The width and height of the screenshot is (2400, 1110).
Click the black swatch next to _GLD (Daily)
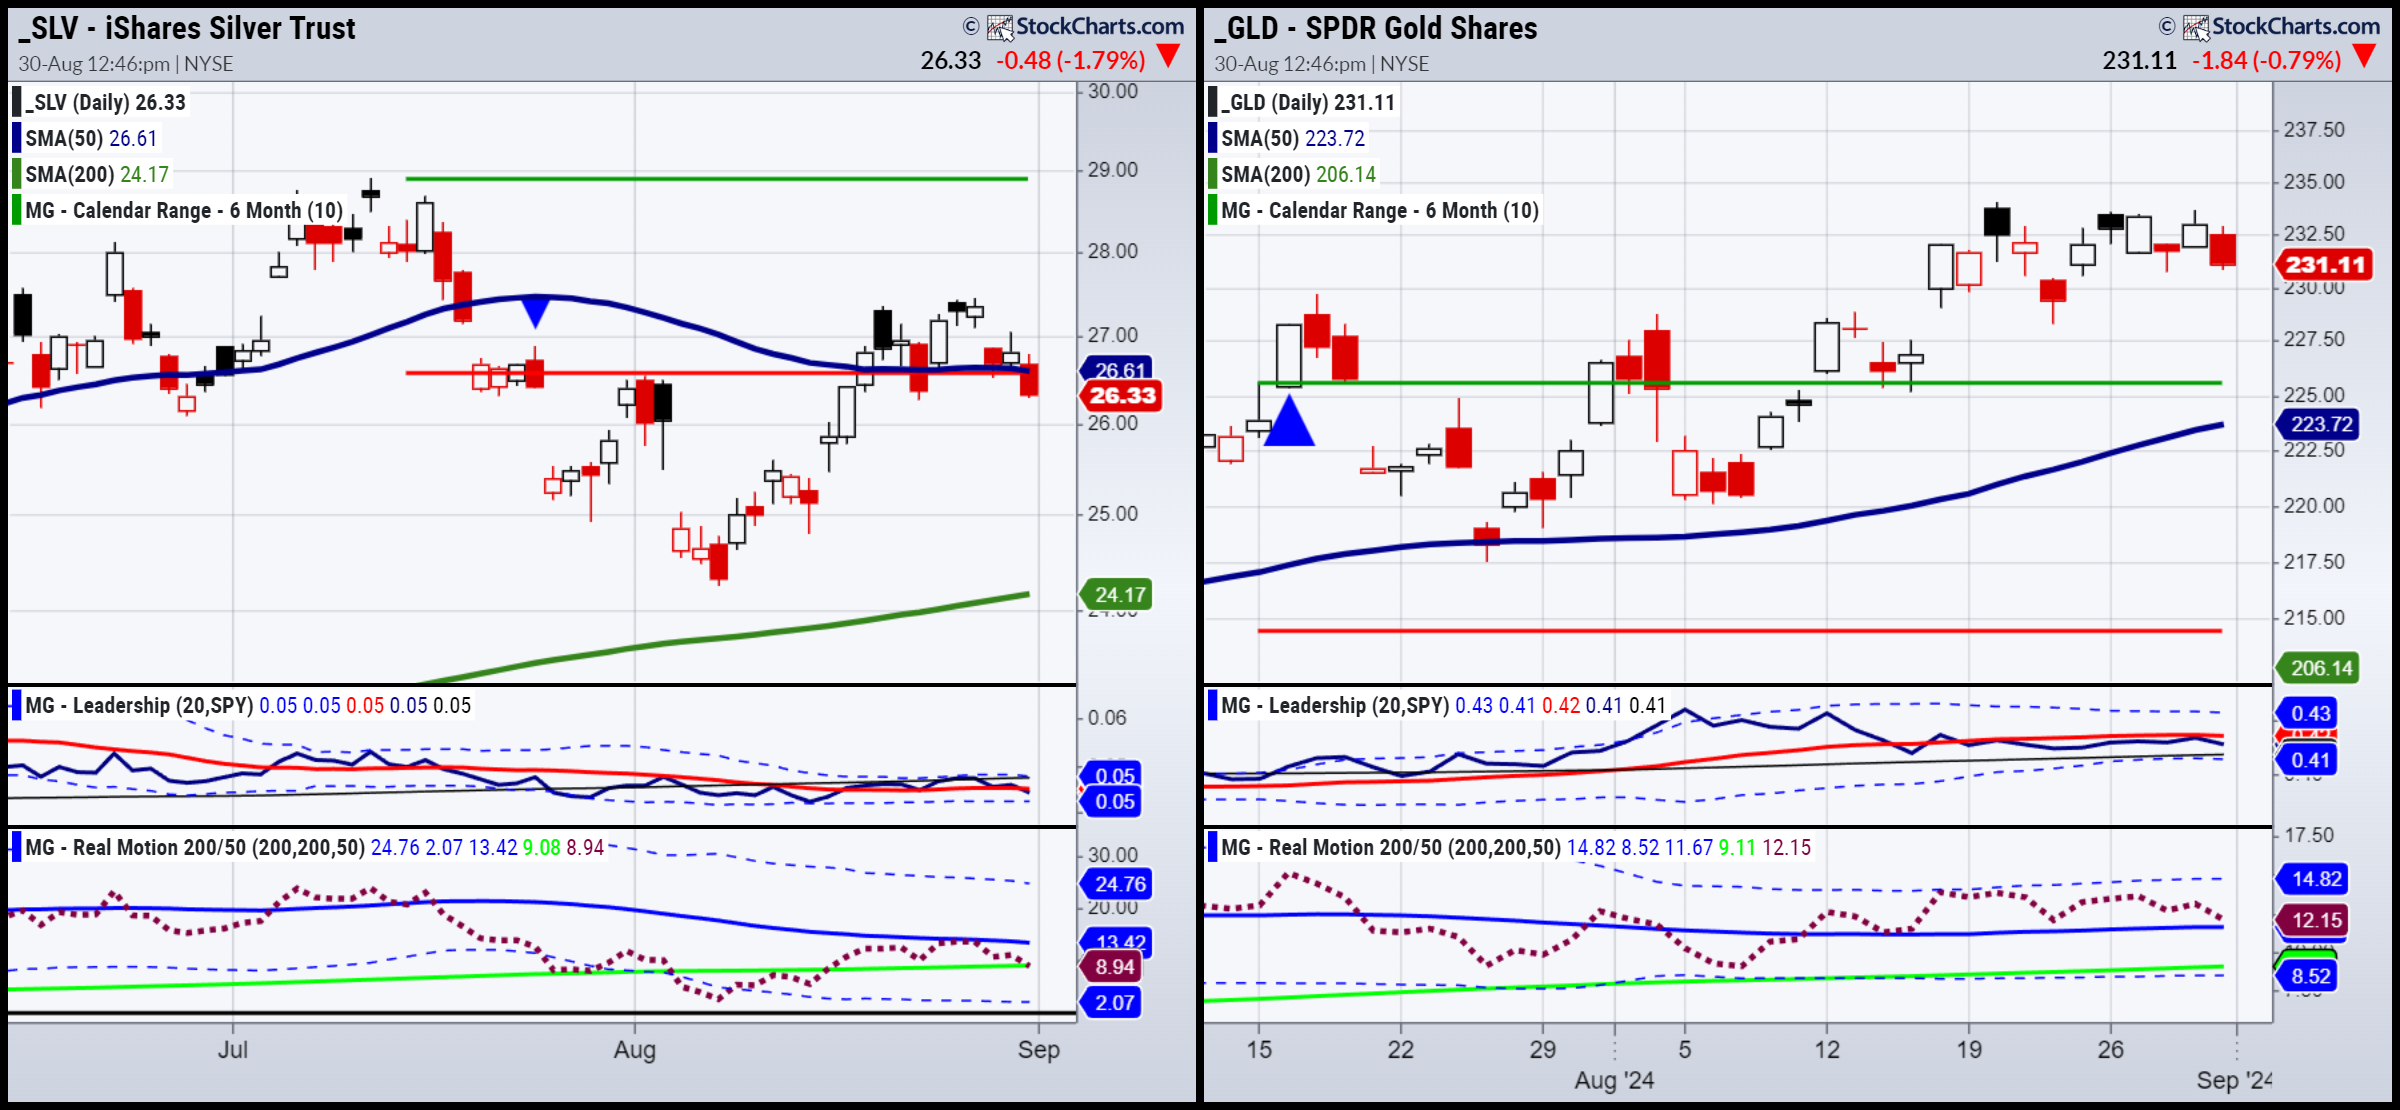click(x=1212, y=102)
